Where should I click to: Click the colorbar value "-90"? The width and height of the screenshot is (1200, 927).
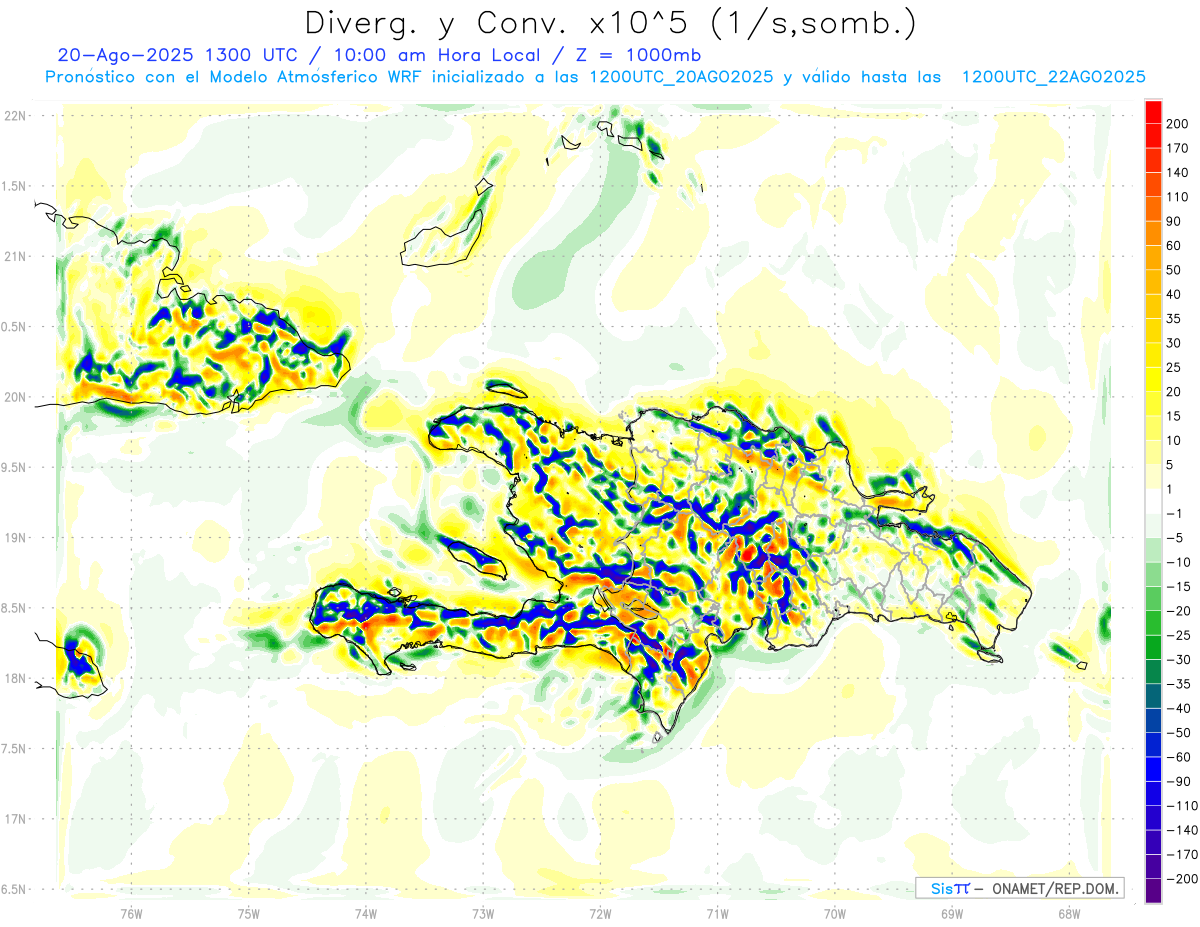pos(1177,781)
